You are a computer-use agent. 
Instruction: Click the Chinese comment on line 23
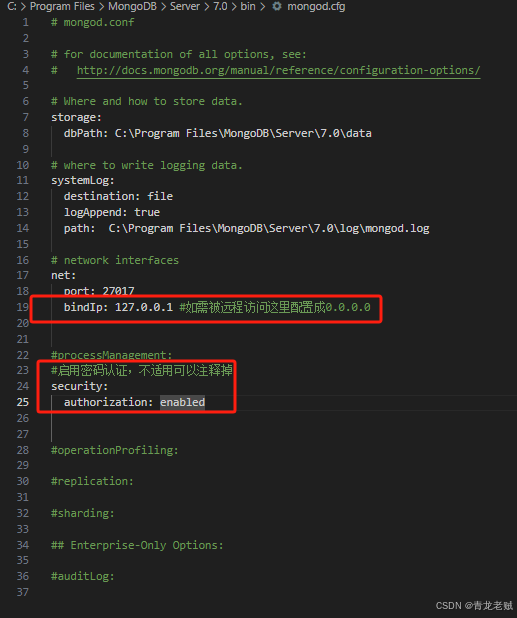pyautogui.click(x=142, y=370)
